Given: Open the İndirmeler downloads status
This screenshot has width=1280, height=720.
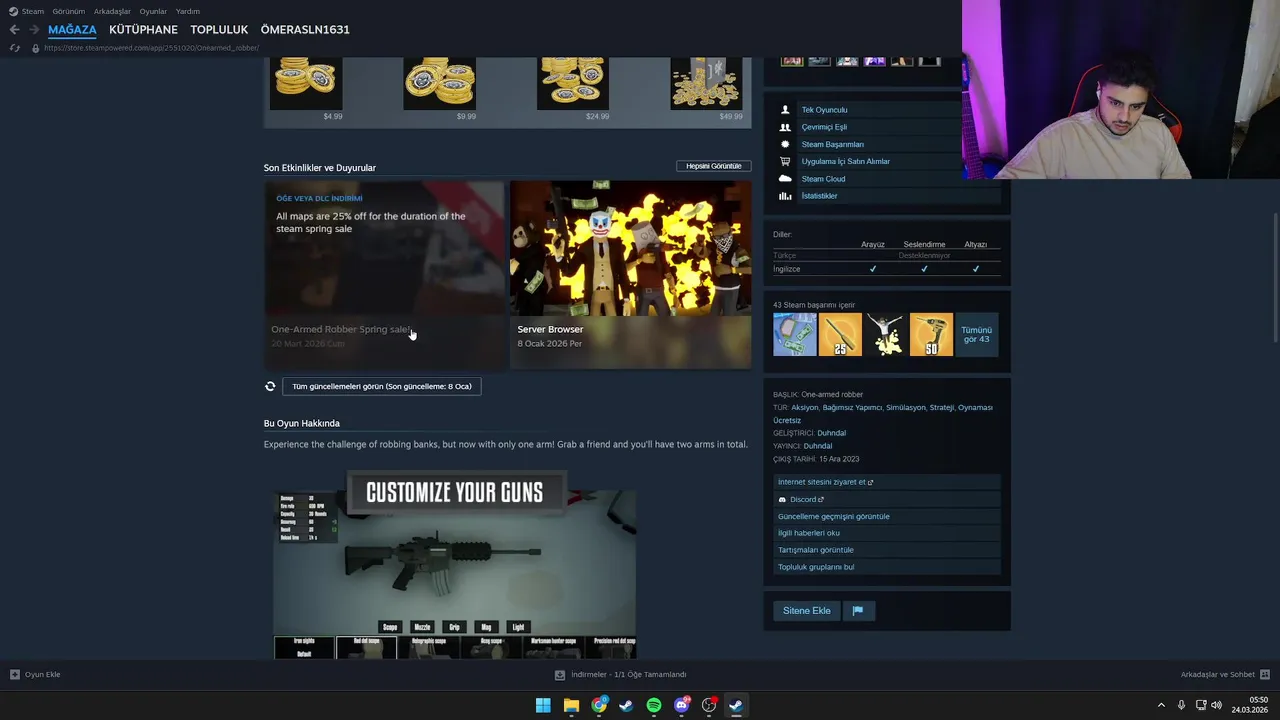Looking at the screenshot, I should [x=620, y=675].
